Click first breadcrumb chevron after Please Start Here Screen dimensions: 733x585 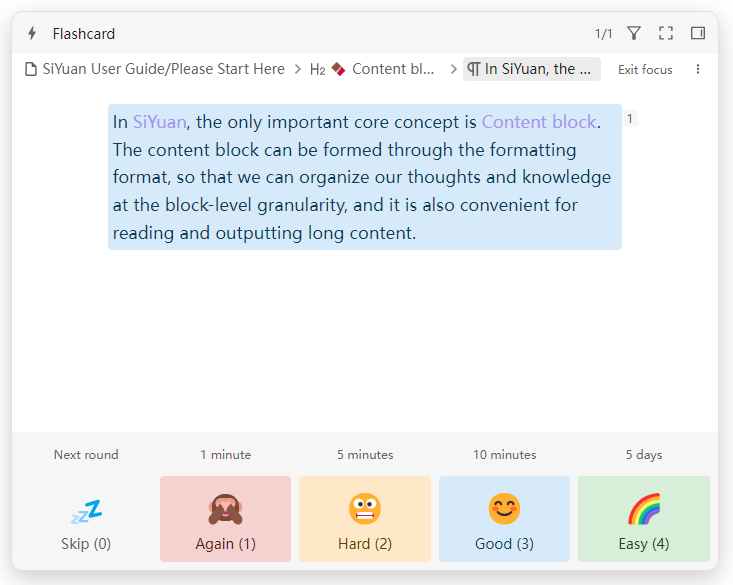tap(297, 70)
